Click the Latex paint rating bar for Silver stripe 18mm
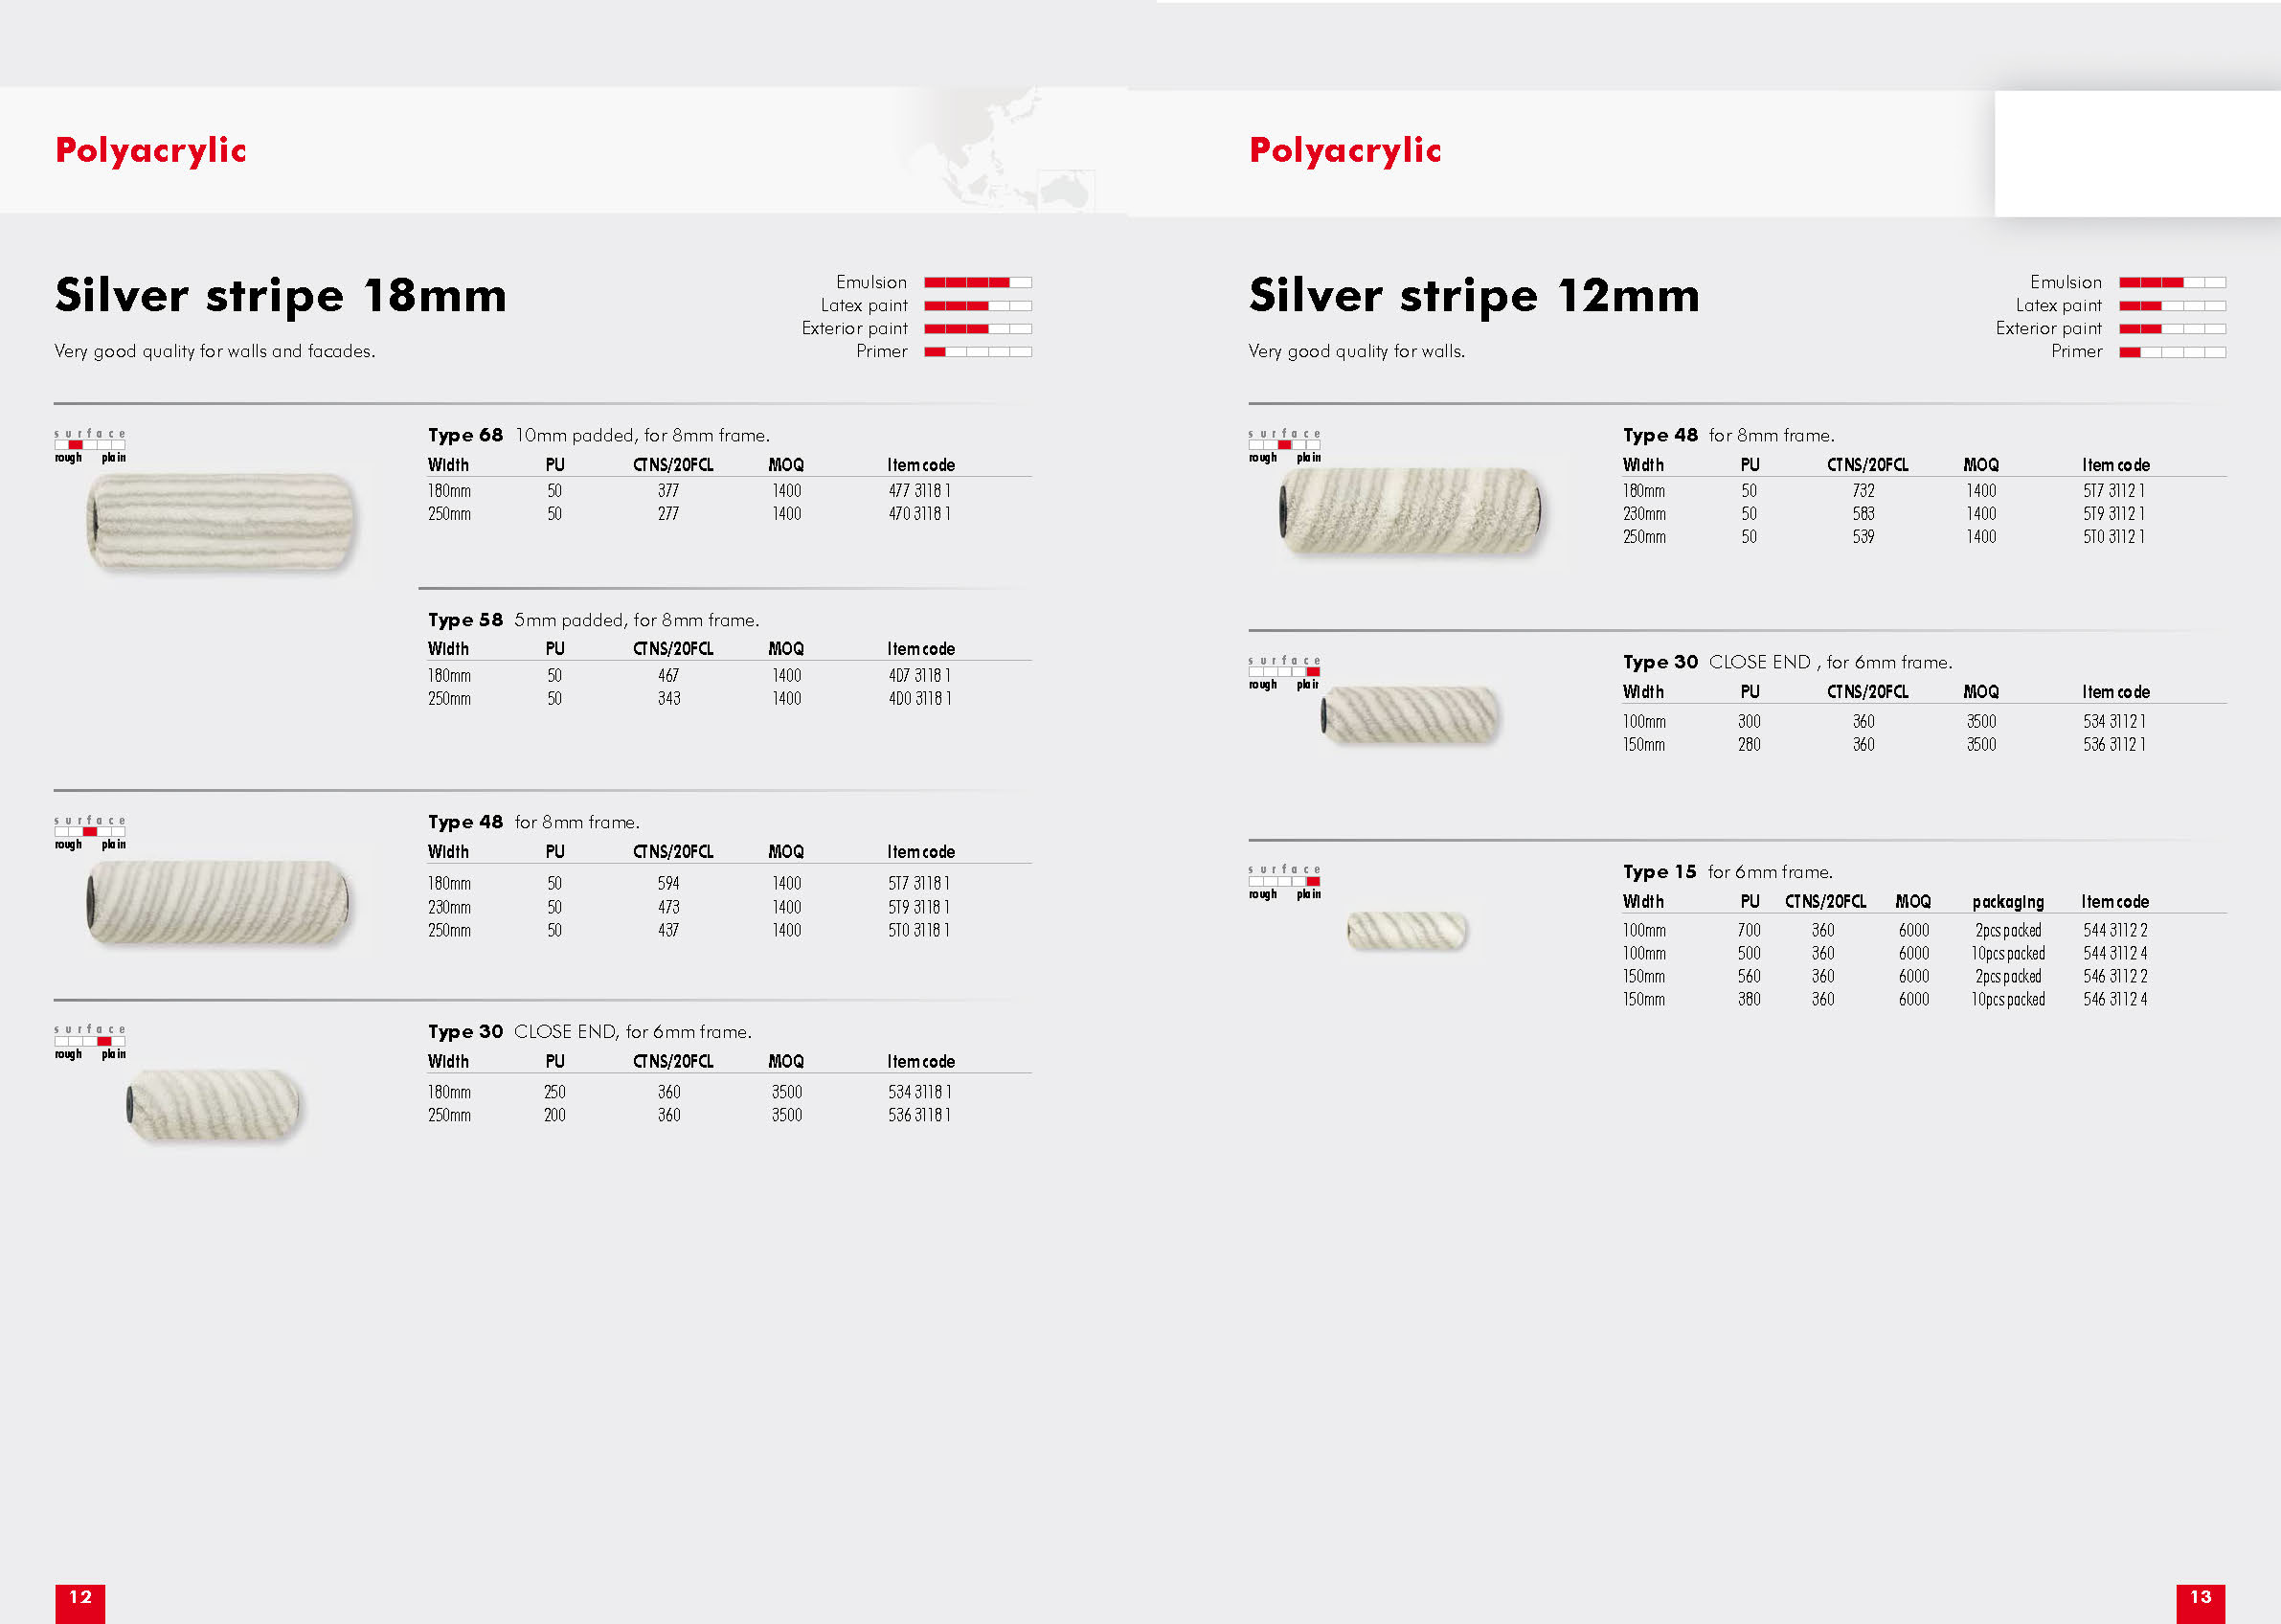 coord(977,306)
